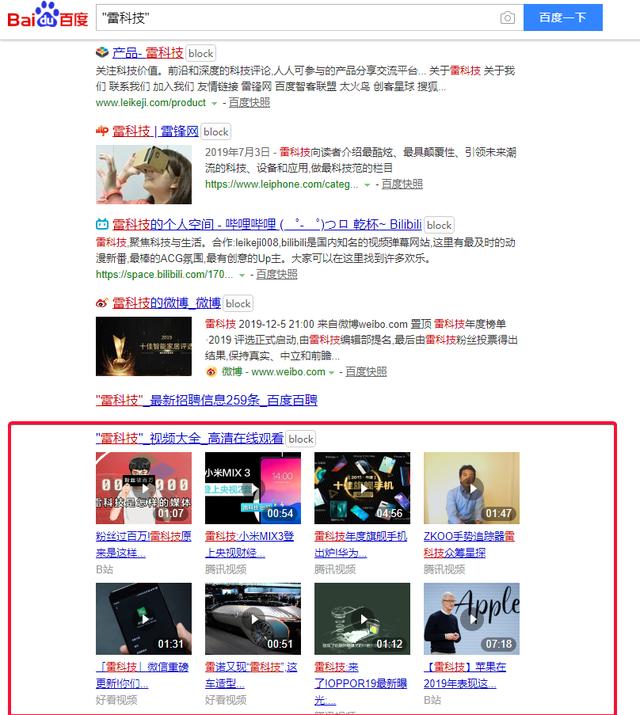Image resolution: width=640 pixels, height=715 pixels.
Task: Expand dropdown arrow after www.weibo.com
Action: [x=331, y=373]
